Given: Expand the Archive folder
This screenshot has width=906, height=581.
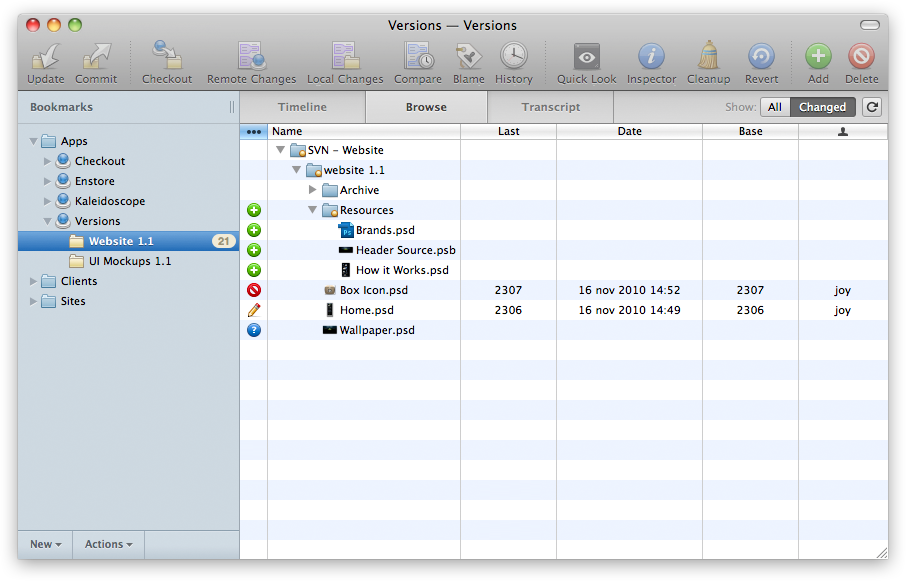Looking at the screenshot, I should point(313,190).
